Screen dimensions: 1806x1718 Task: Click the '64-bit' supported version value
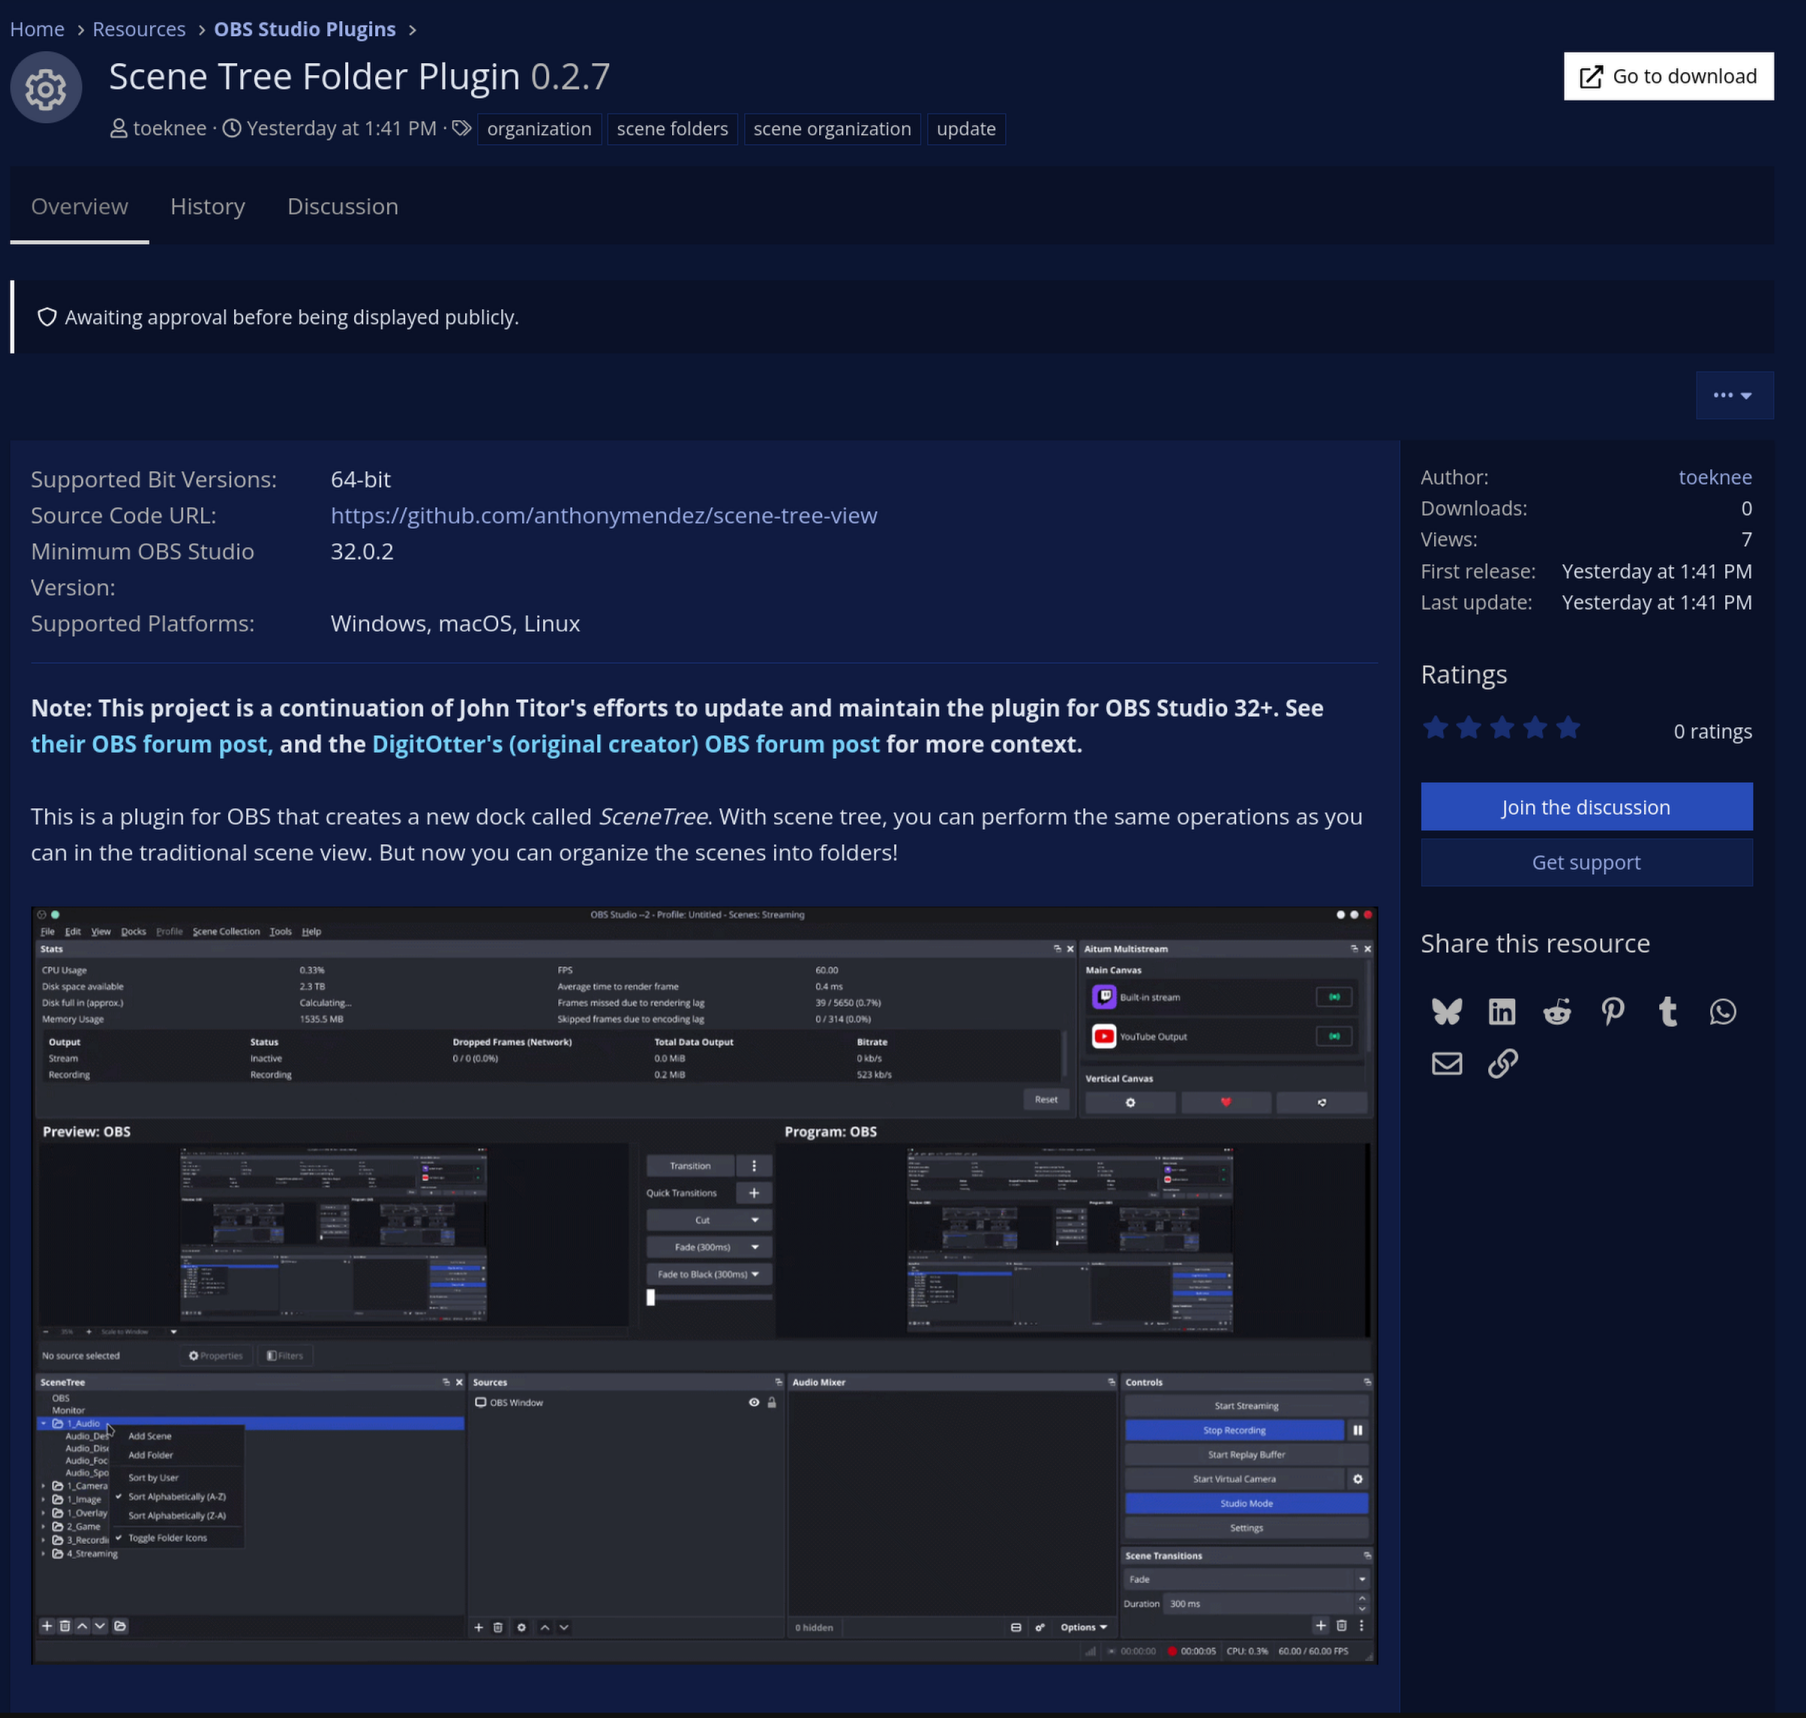(360, 480)
